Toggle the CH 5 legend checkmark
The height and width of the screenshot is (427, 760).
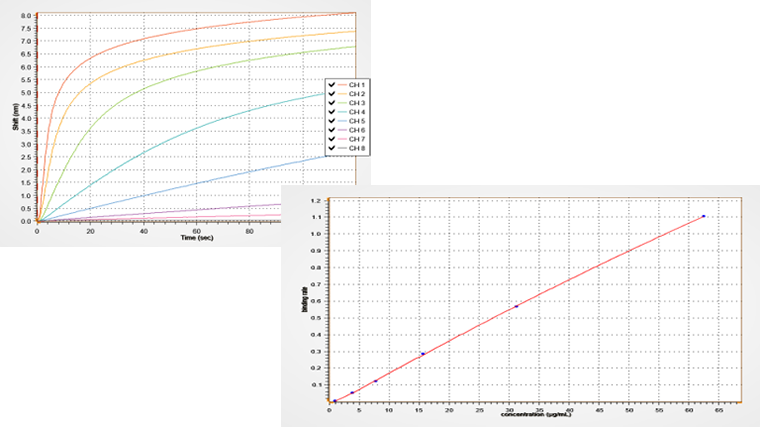tap(331, 120)
